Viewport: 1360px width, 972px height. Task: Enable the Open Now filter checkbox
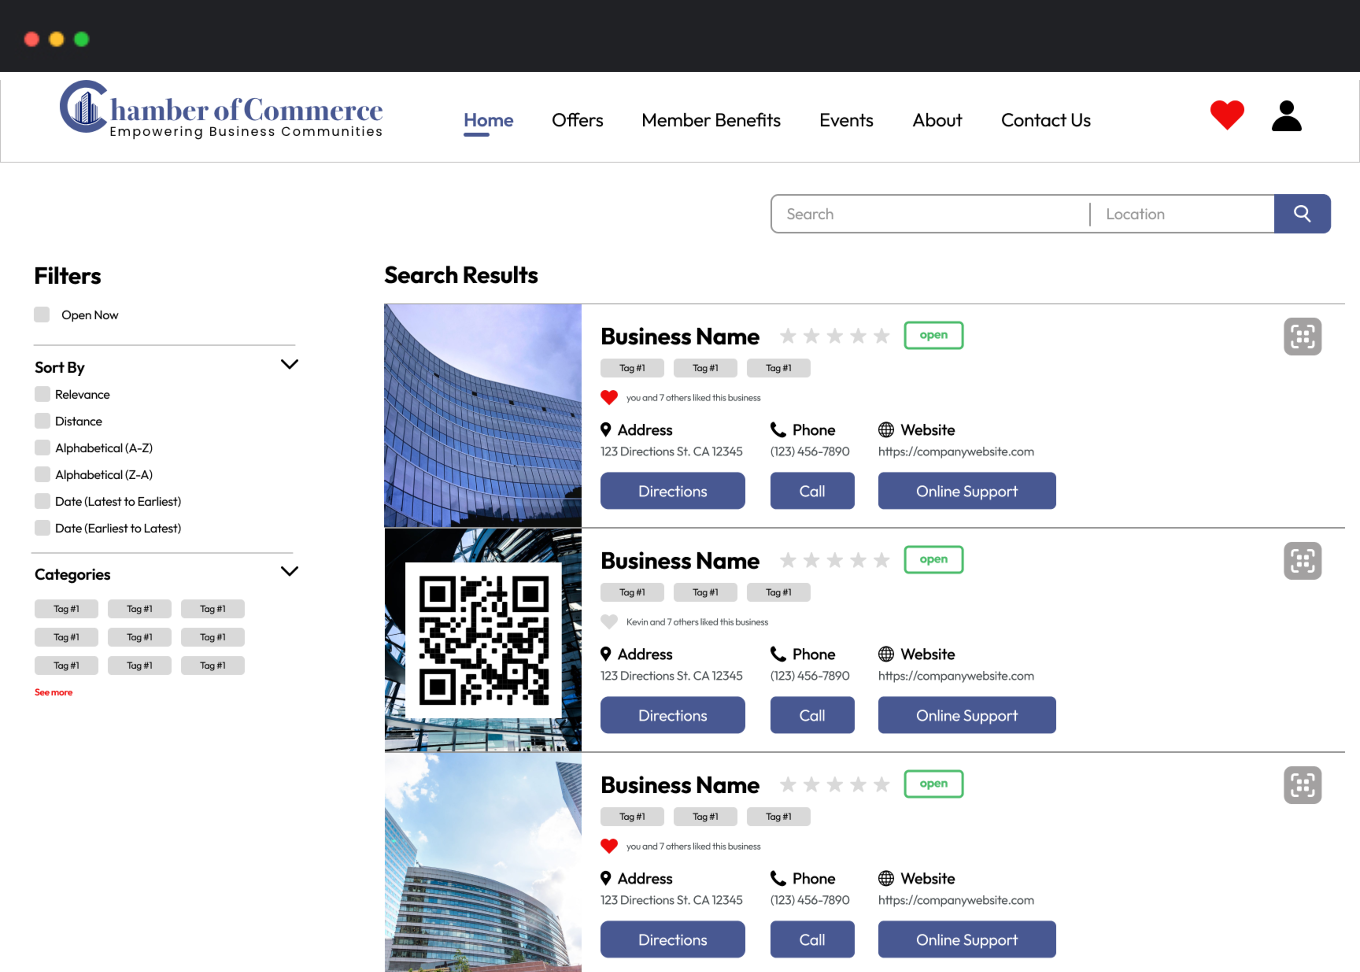click(42, 315)
